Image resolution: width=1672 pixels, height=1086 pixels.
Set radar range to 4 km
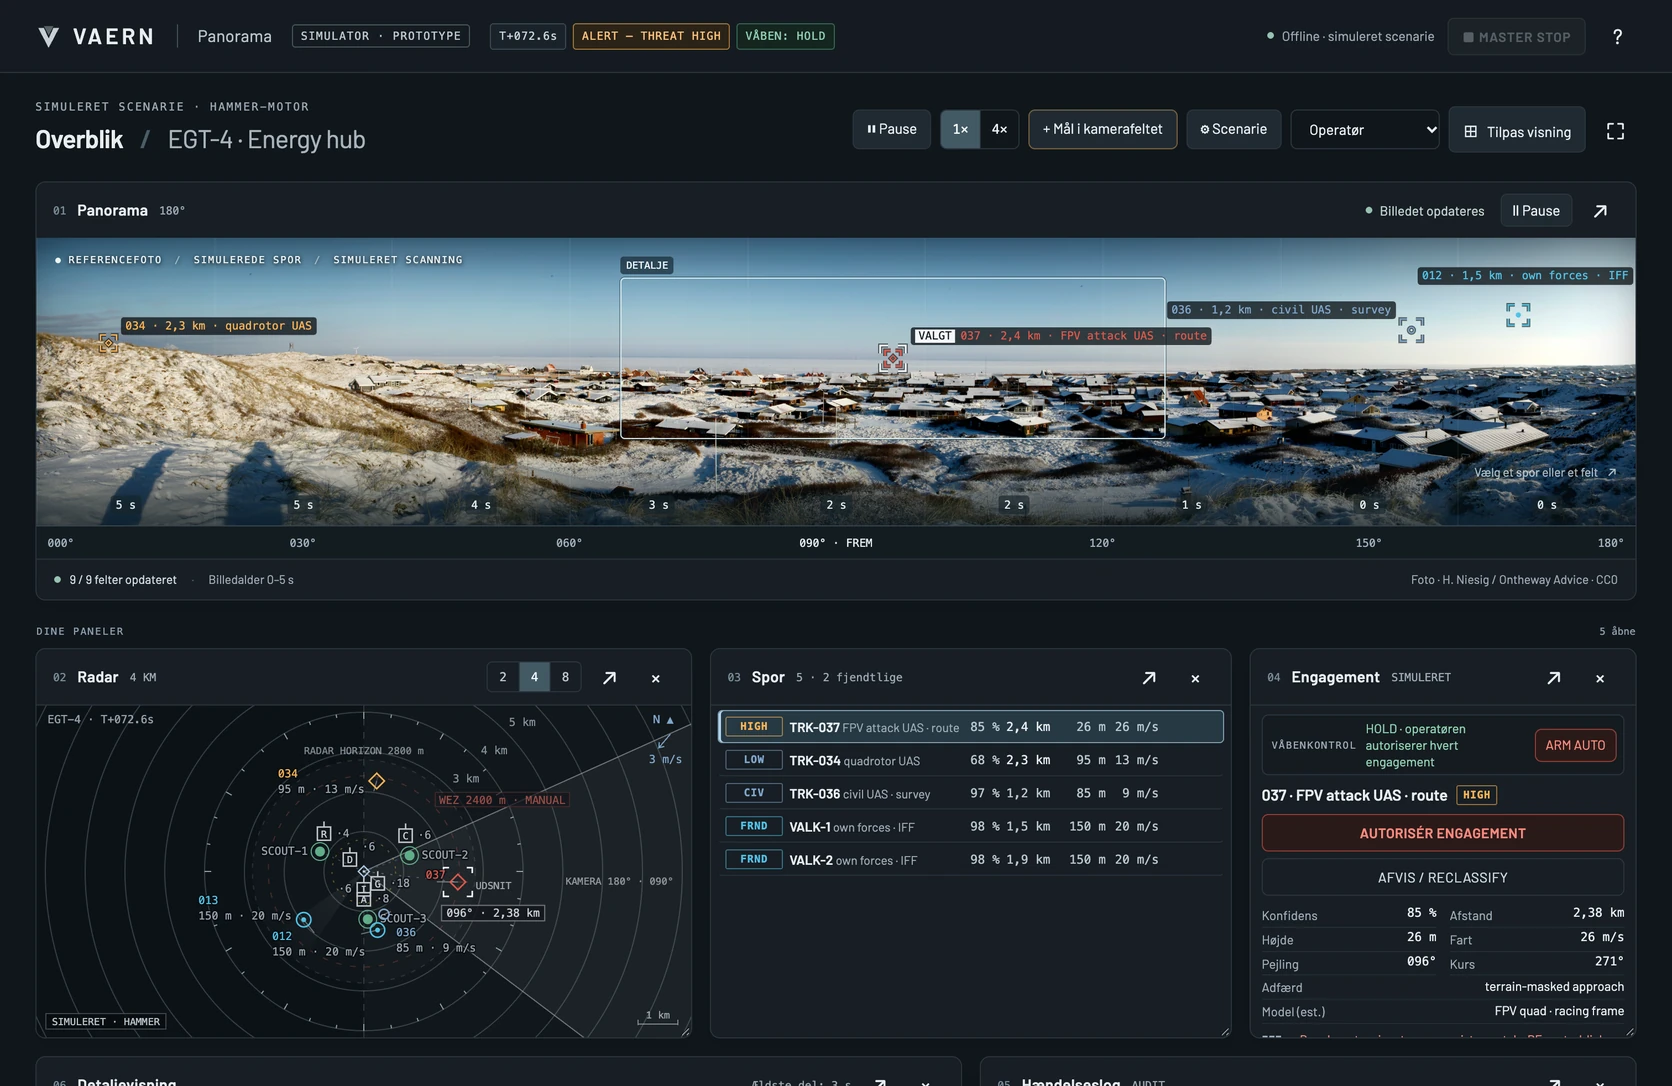click(x=534, y=677)
